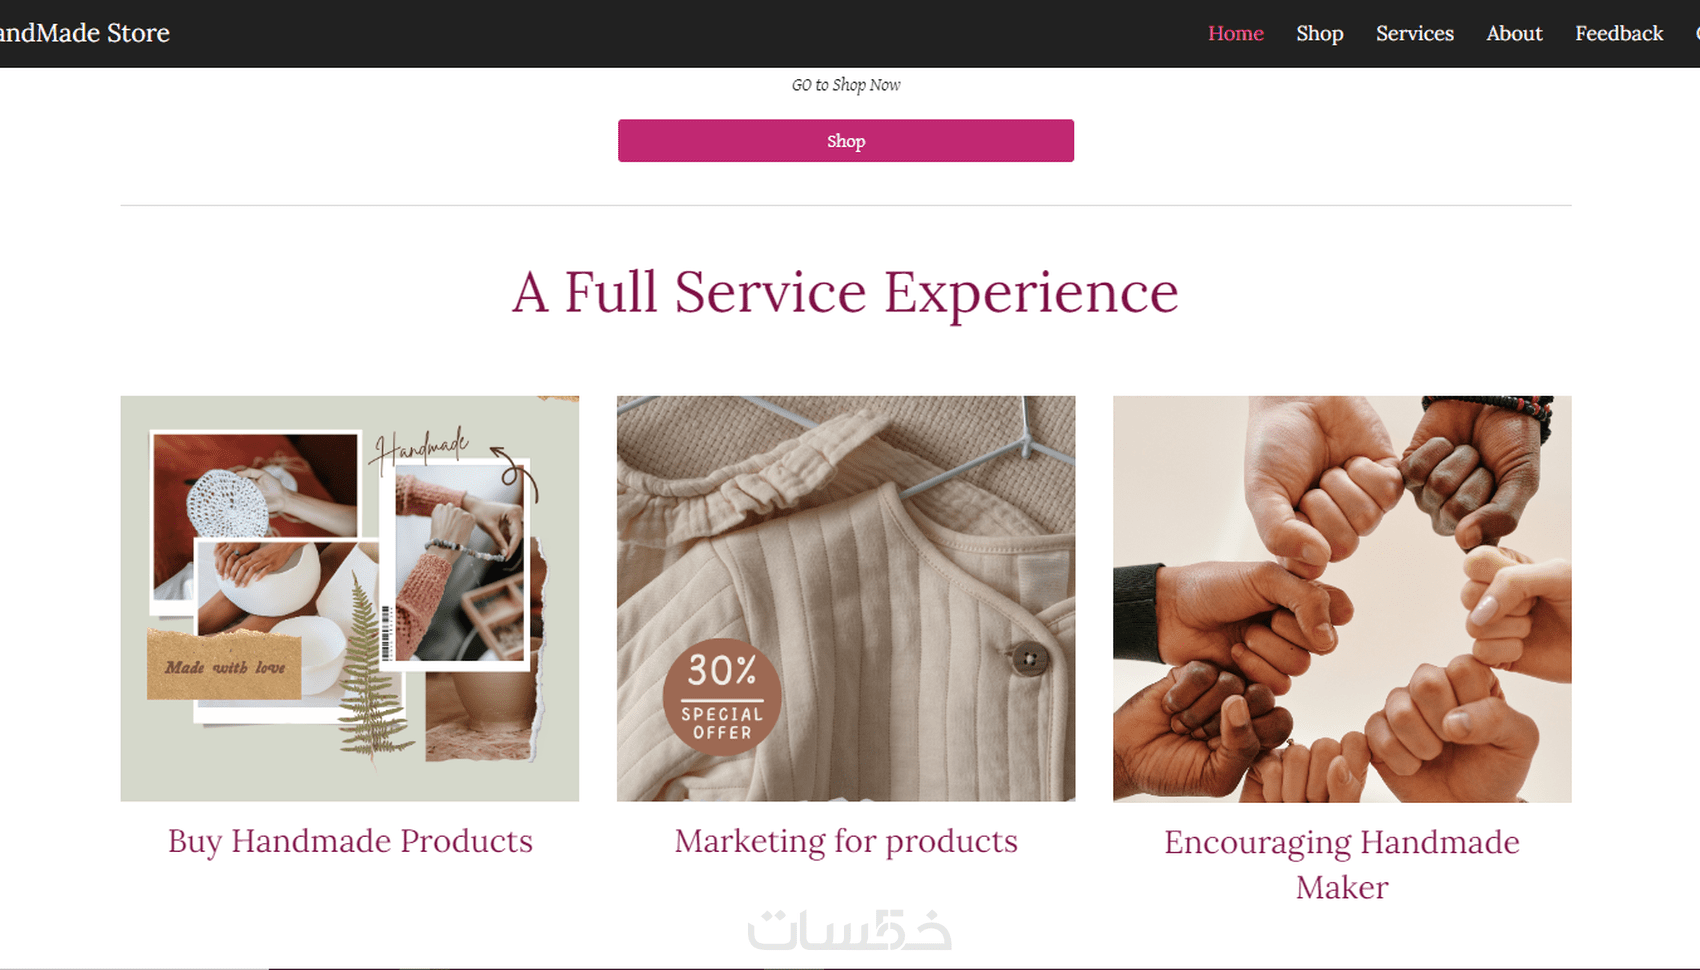Click the 30% Special Offer badge
Screen dimensions: 1700x970
tap(722, 696)
